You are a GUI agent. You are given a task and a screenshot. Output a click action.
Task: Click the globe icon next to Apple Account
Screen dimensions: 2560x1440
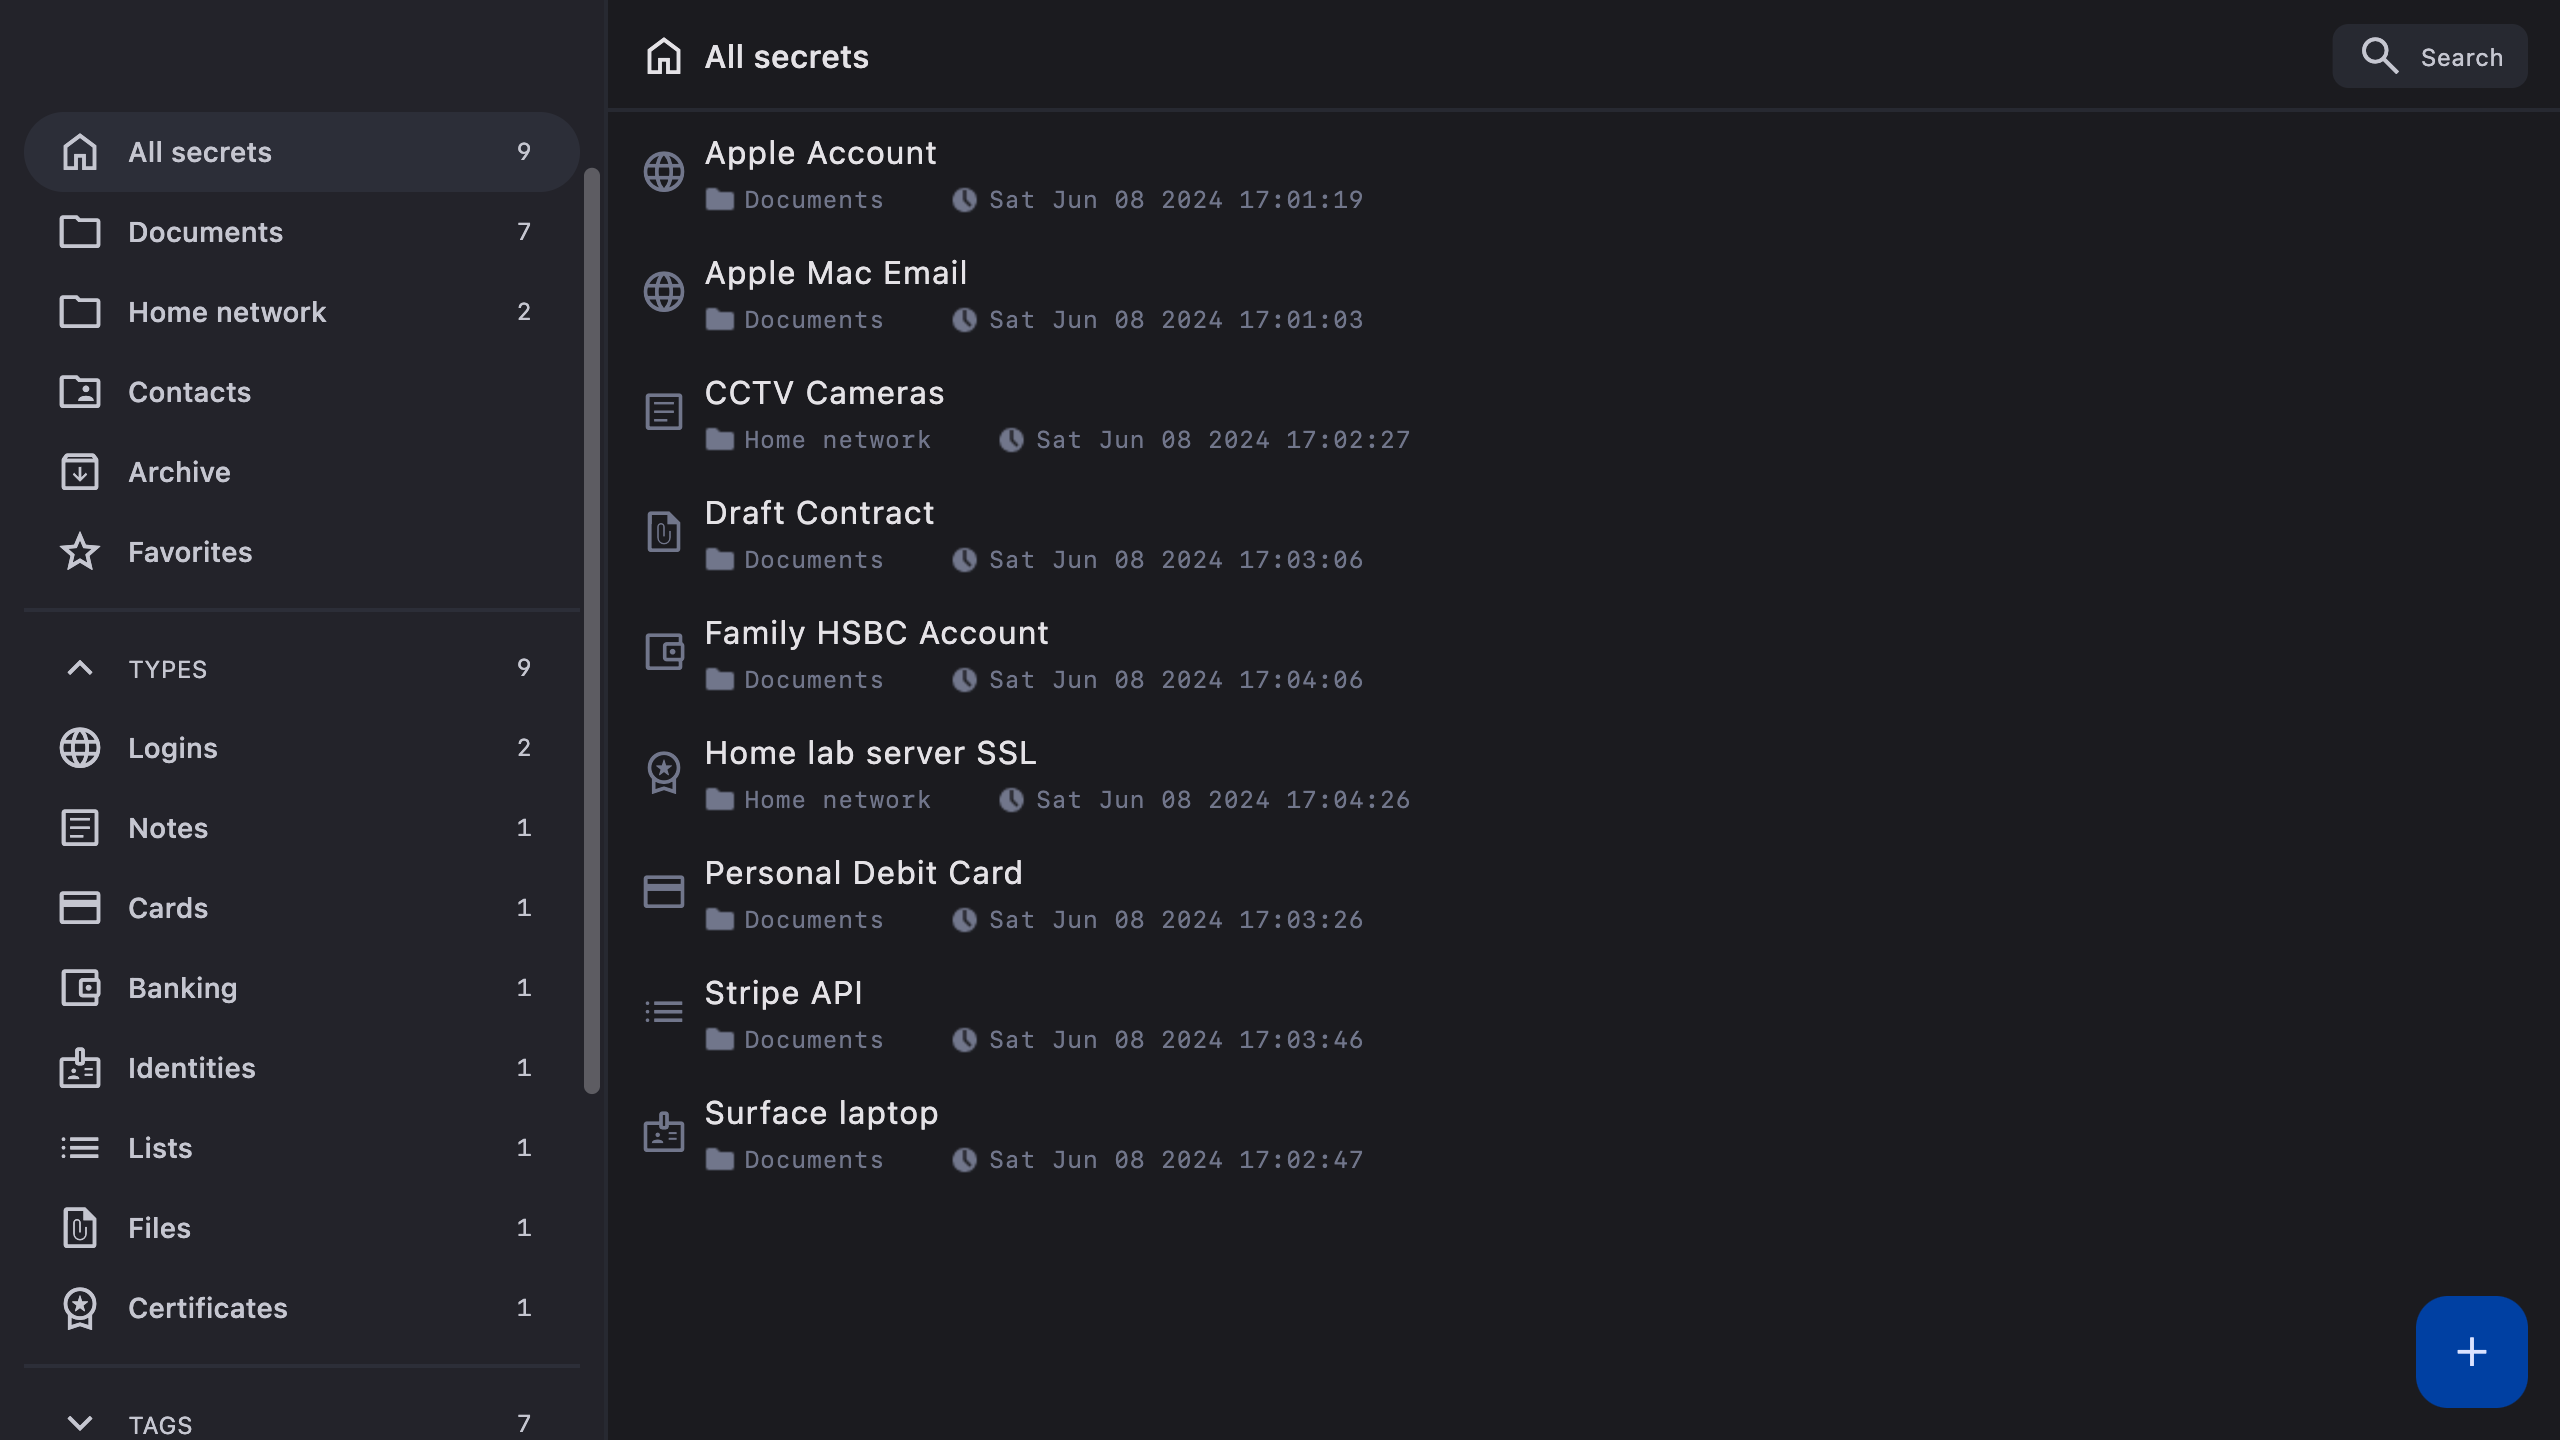click(x=664, y=172)
